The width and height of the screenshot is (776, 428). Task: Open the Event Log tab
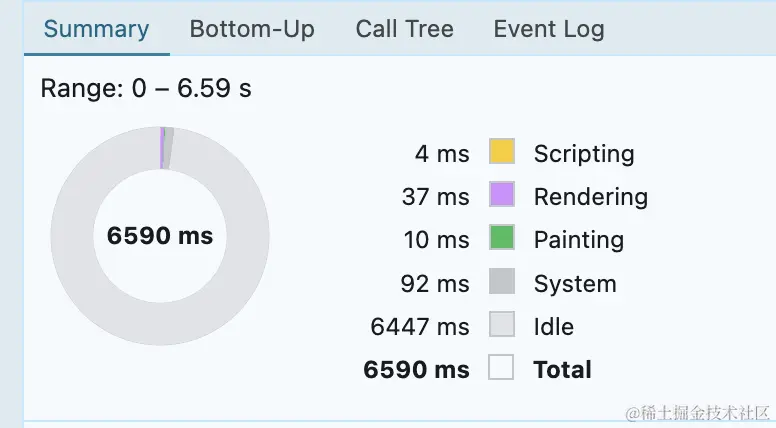click(549, 29)
